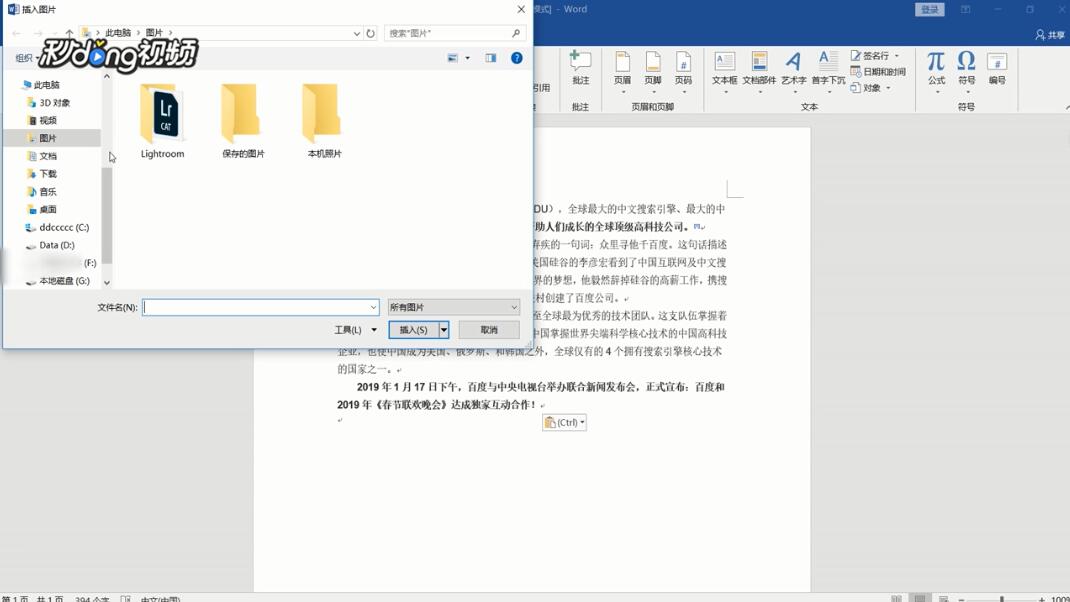Select 音乐 in navigation tree
This screenshot has height=602, width=1070.
pyautogui.click(x=48, y=191)
